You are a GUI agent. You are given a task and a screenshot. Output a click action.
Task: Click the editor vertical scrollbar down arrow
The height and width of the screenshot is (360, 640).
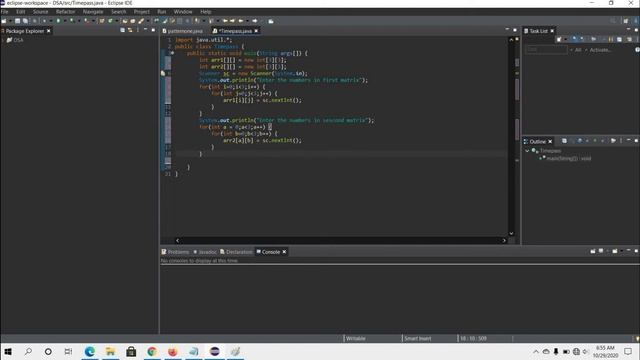511,233
